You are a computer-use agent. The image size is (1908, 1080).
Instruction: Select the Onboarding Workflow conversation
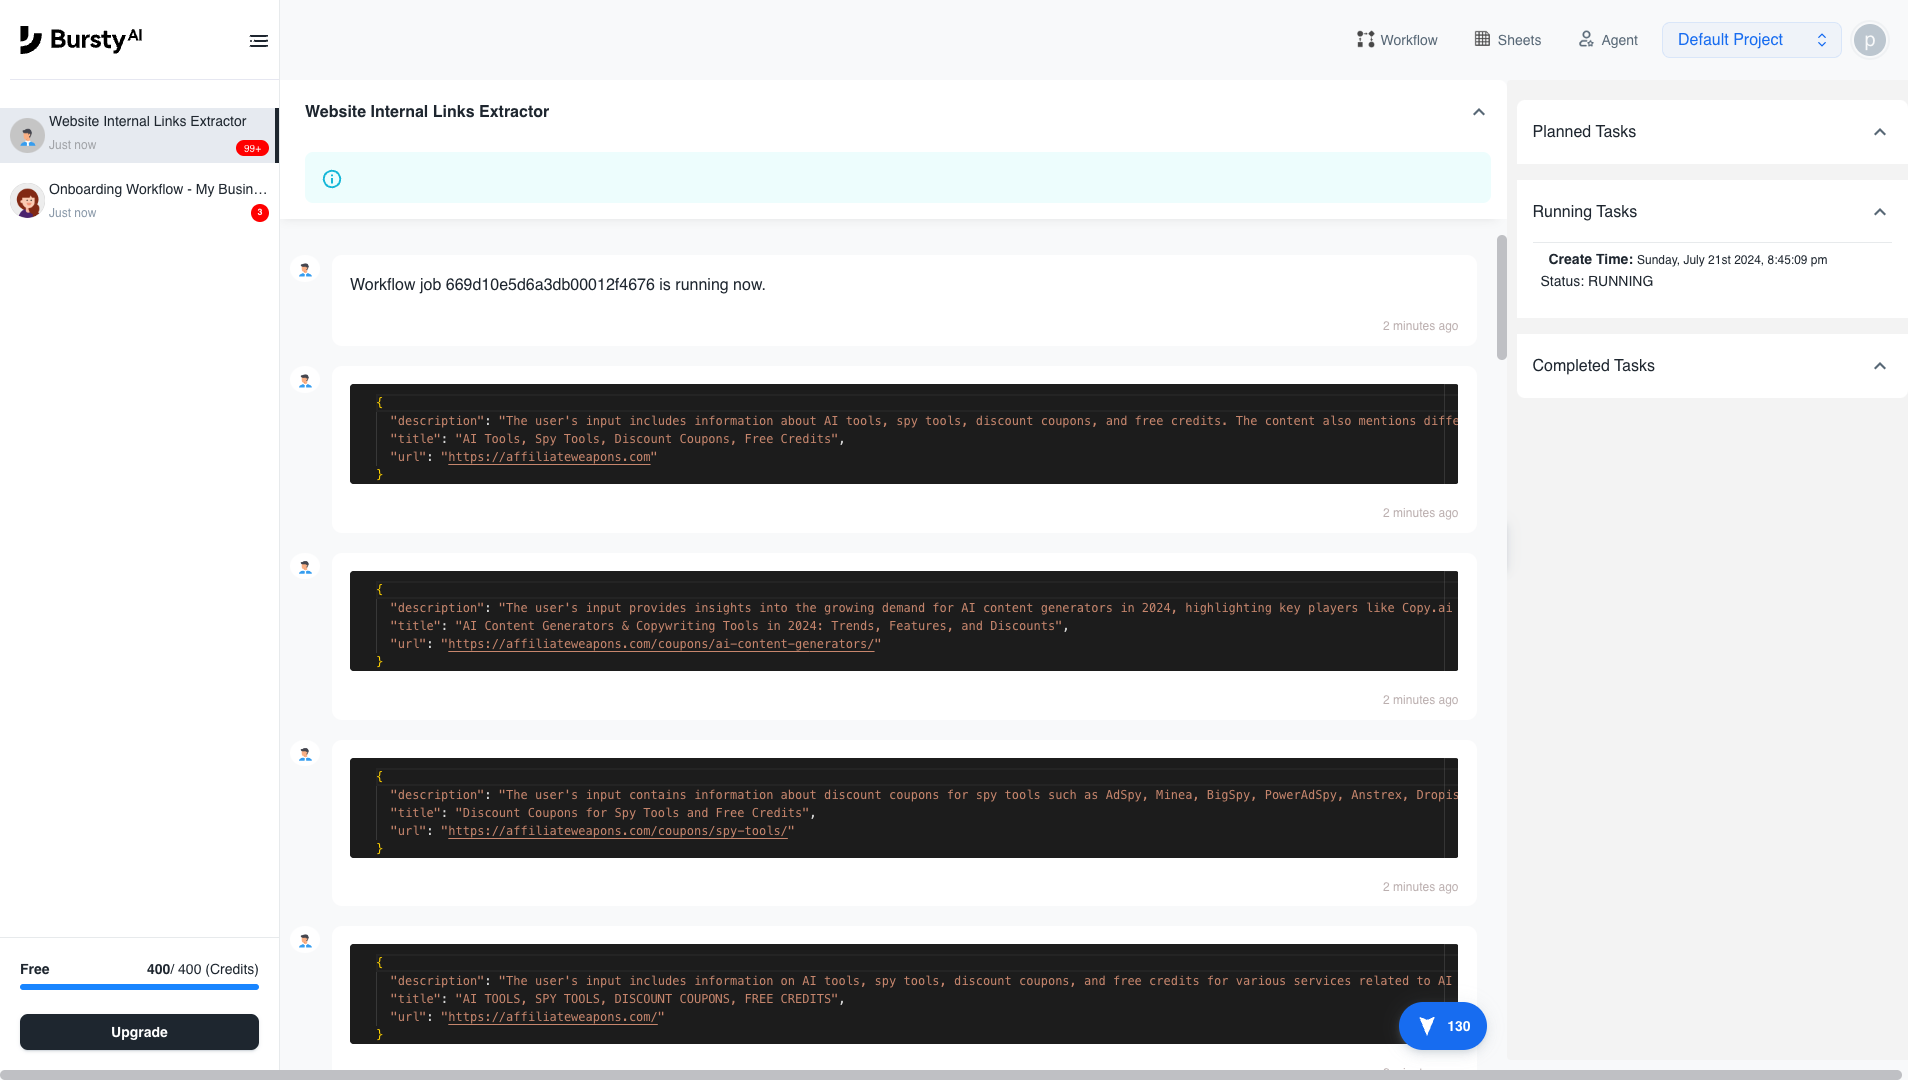click(x=140, y=200)
